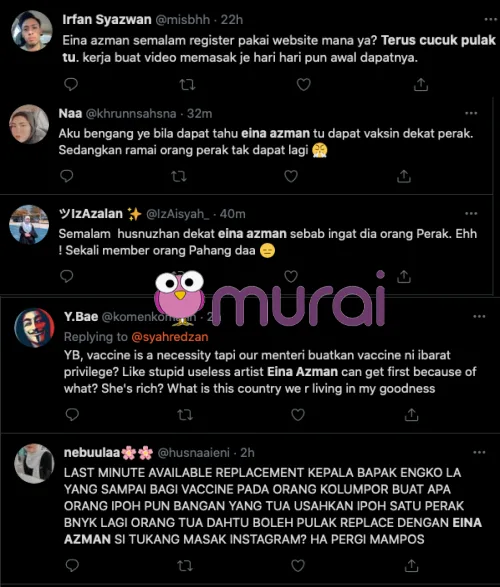This screenshot has width=500, height=587.
Task: Open more options menu on Naa's tweet
Action: pos(471,113)
